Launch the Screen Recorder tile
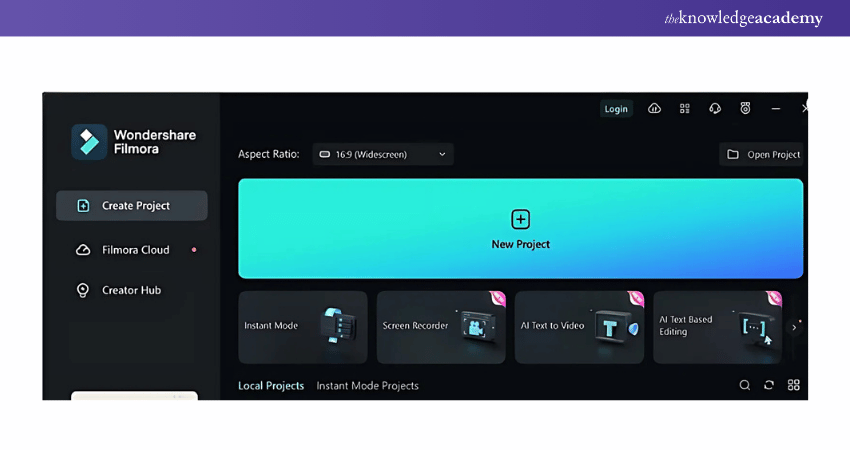The height and width of the screenshot is (450, 850). [x=441, y=327]
